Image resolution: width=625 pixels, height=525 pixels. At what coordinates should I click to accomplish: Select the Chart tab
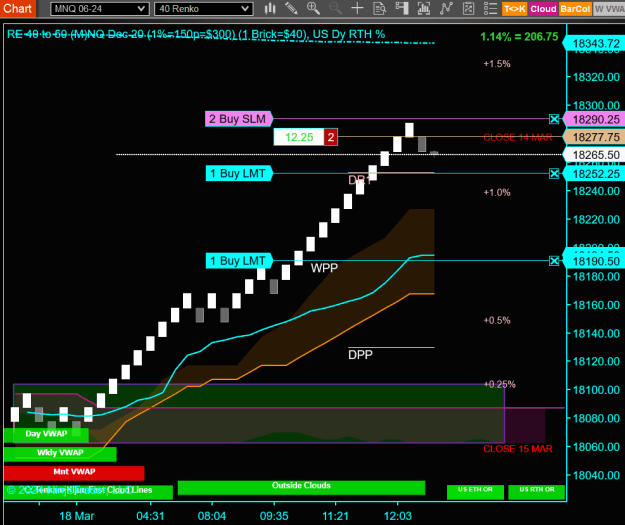18,8
